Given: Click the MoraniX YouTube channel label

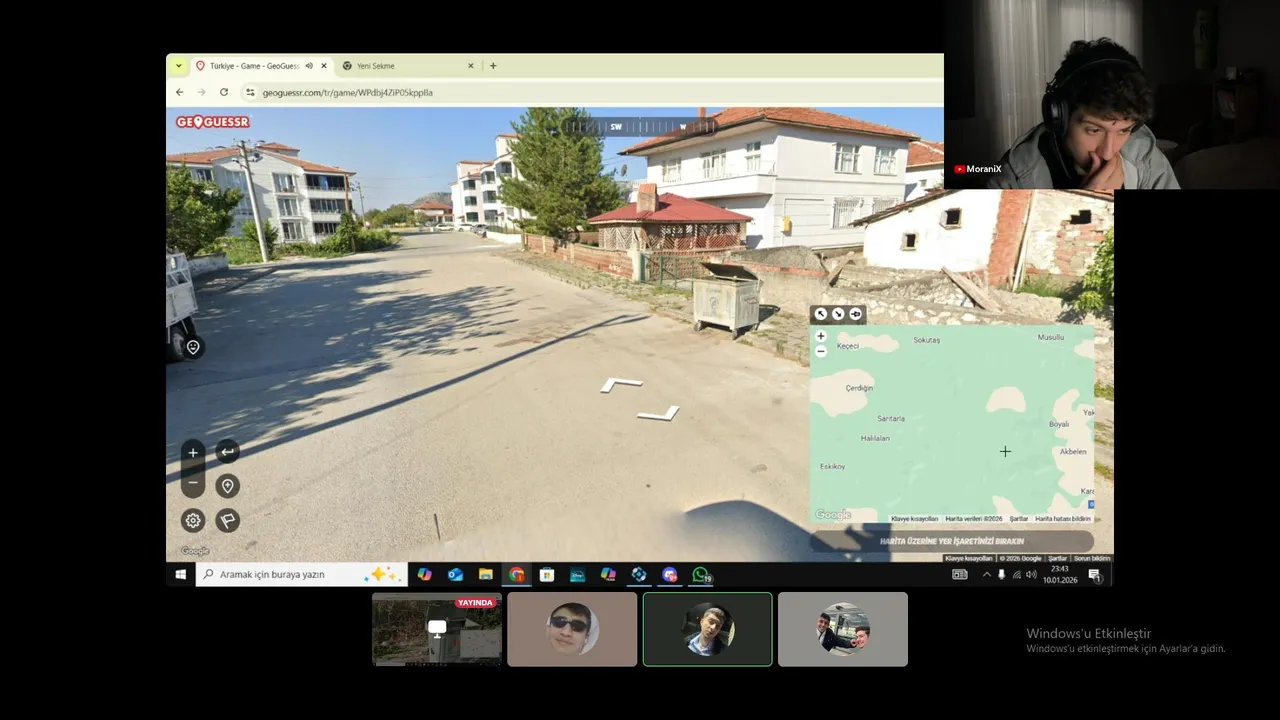Looking at the screenshot, I should pos(978,169).
